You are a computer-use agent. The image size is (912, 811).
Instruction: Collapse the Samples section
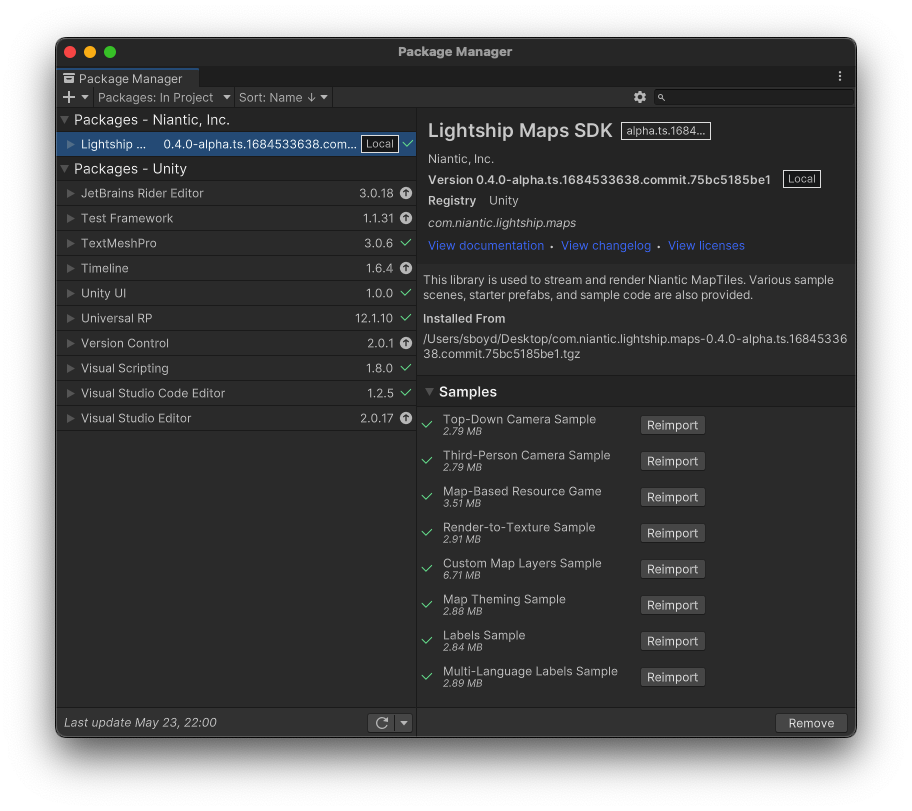[x=429, y=392]
